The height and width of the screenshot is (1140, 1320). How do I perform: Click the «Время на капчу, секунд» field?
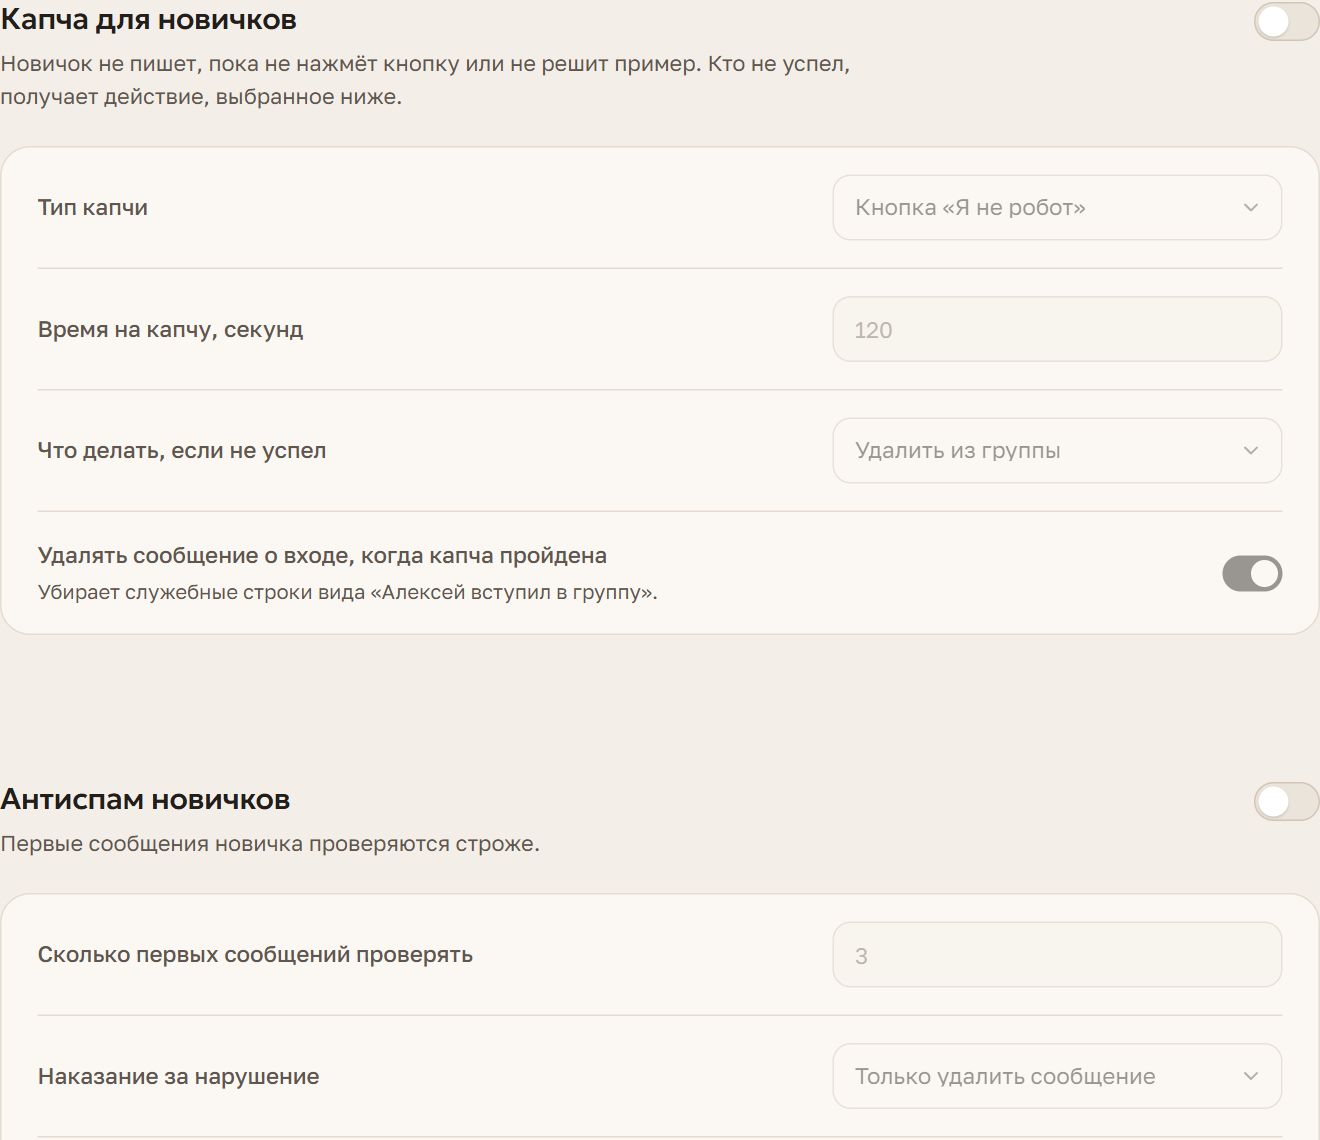1057,329
